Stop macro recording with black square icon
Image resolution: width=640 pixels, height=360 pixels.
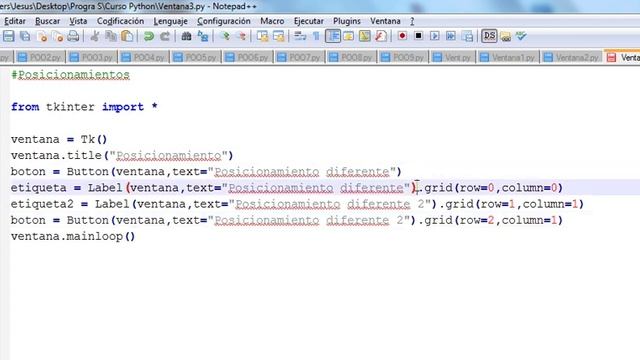[418, 36]
